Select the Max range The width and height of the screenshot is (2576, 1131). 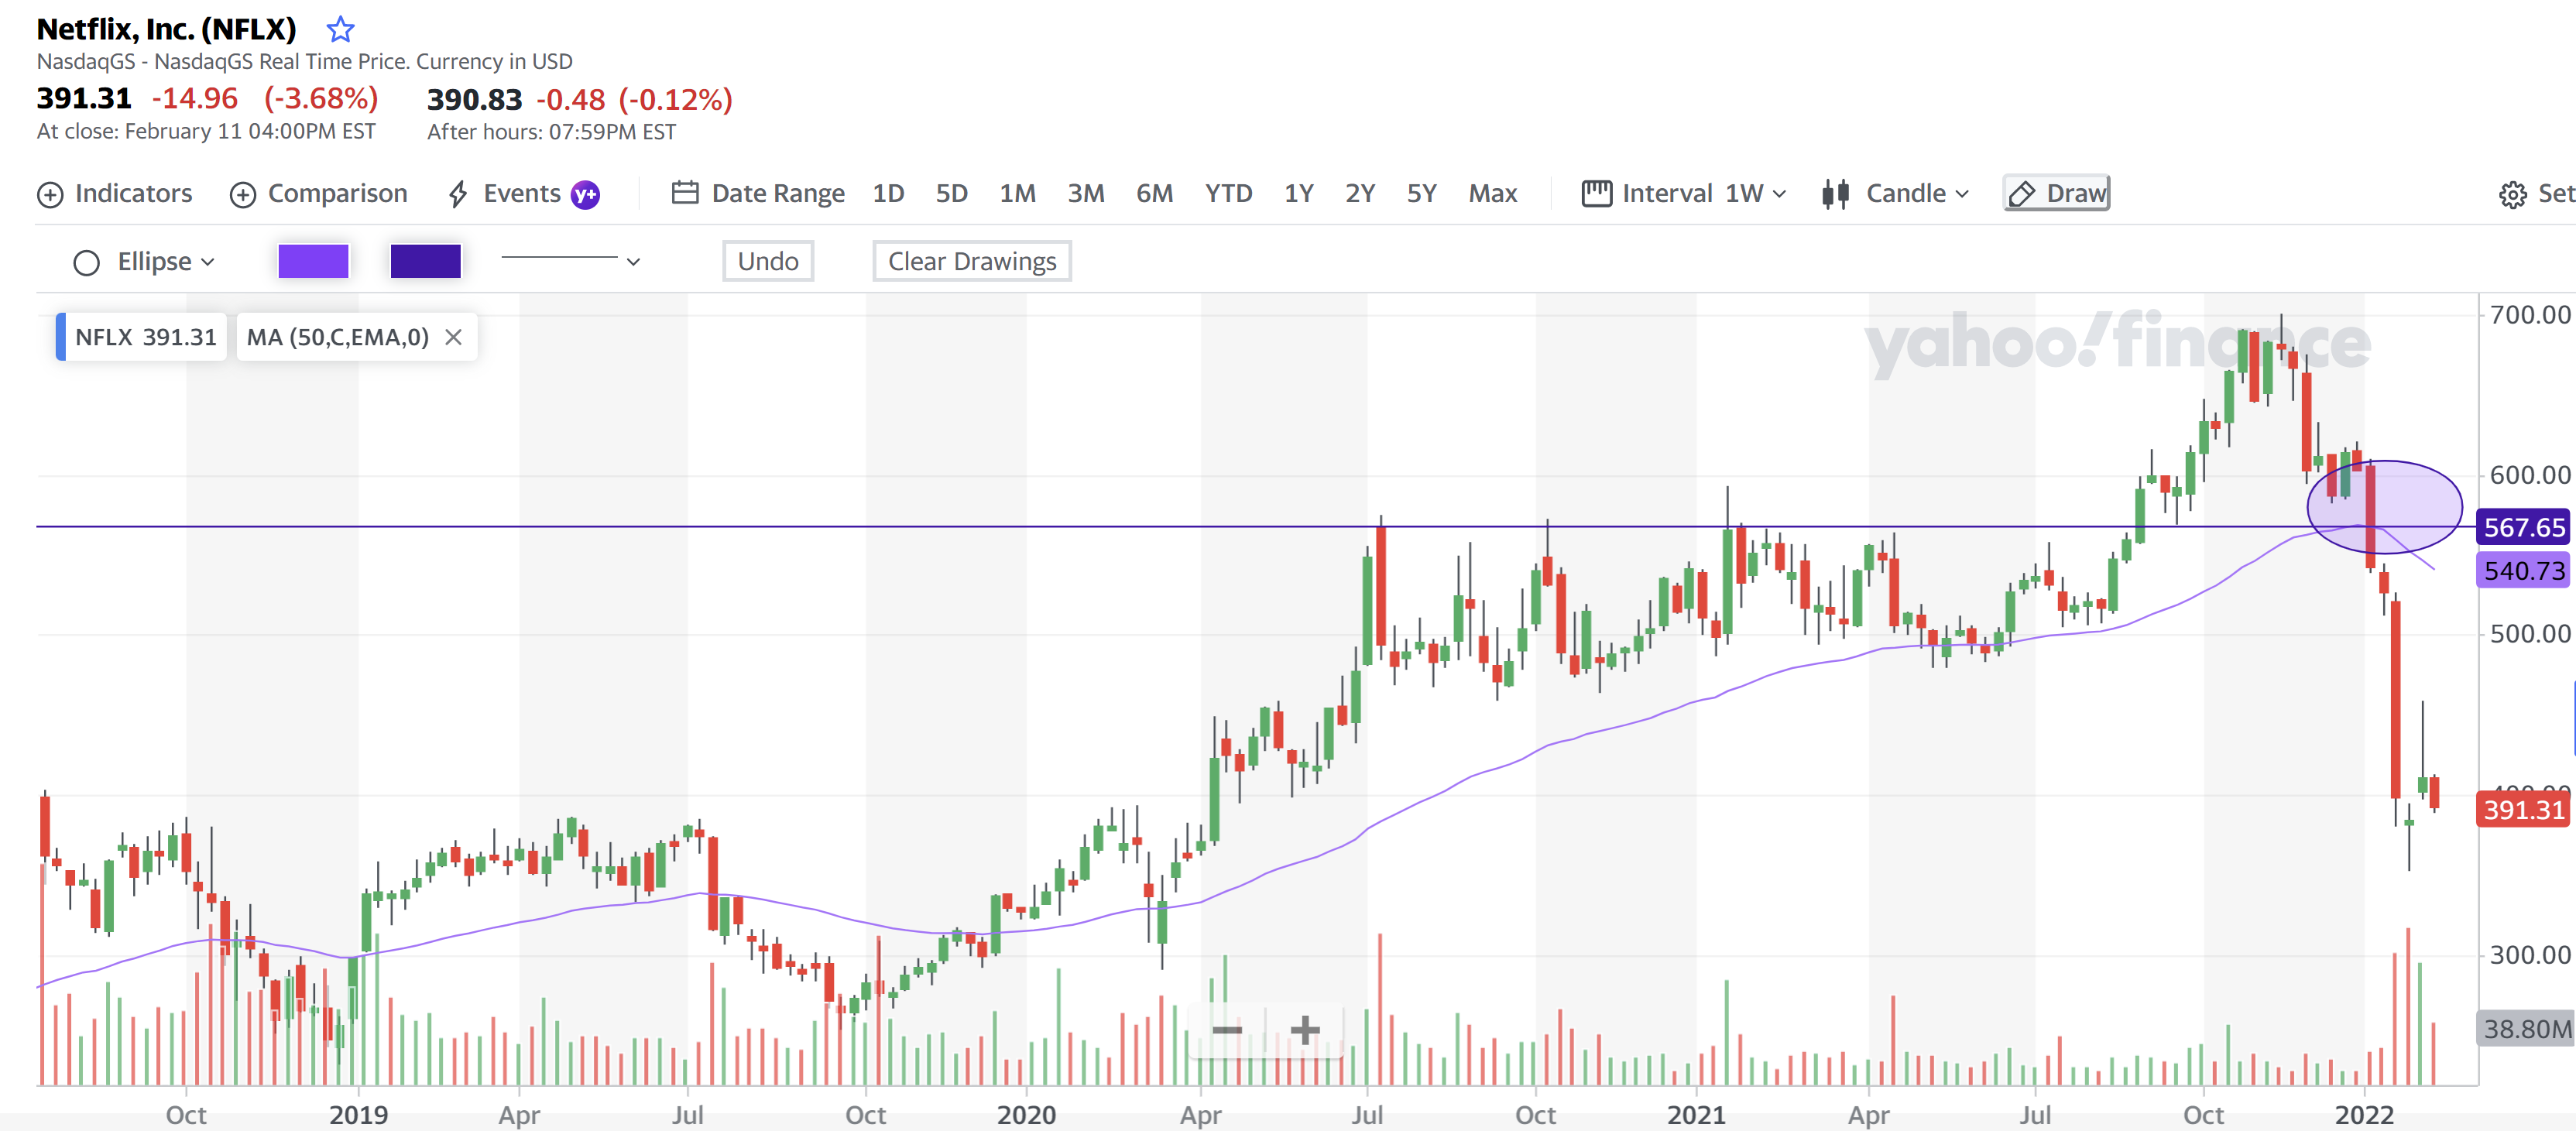1492,193
